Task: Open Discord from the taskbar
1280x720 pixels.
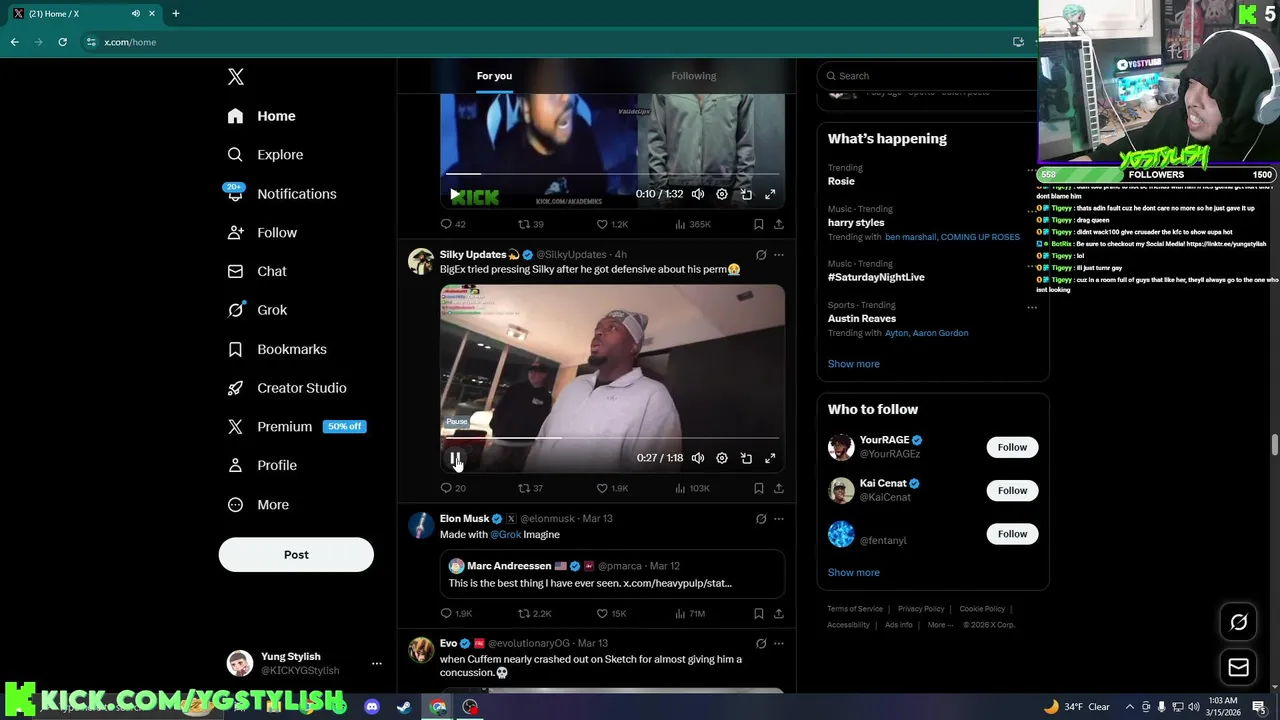Action: click(x=372, y=707)
